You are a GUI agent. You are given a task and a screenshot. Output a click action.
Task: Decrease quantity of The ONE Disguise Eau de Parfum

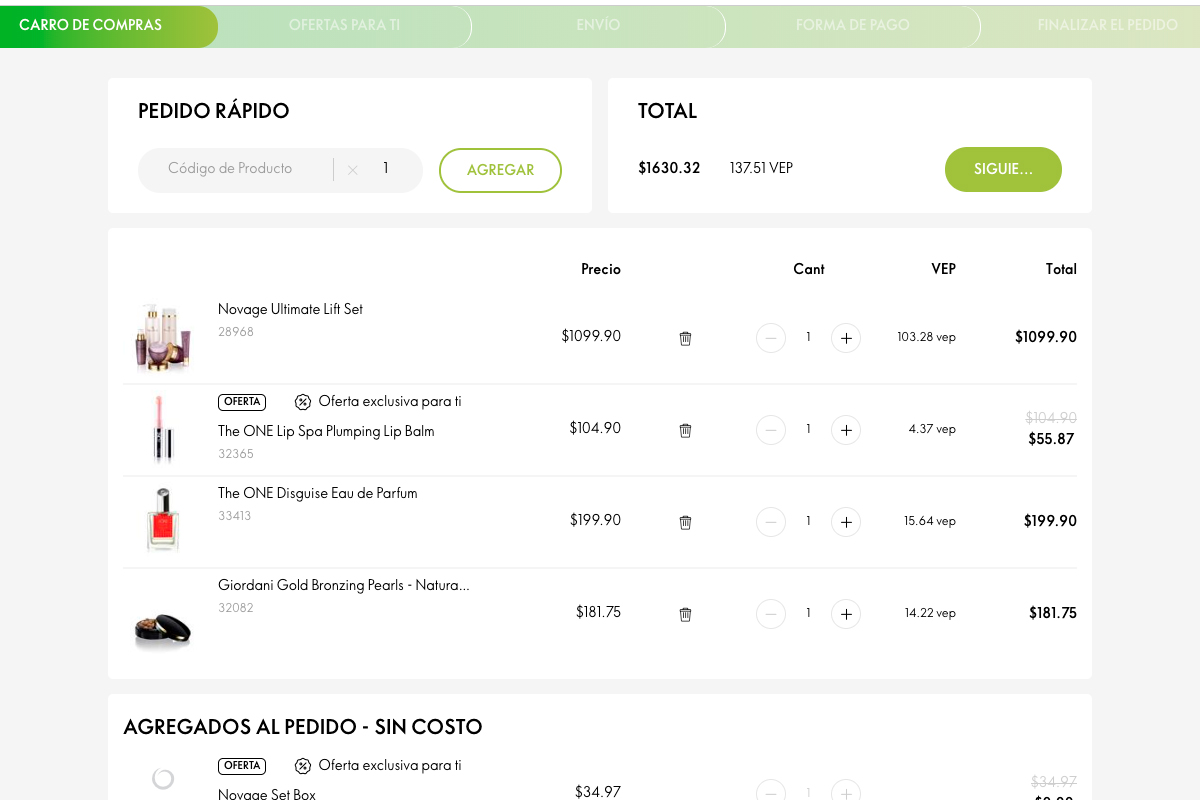tap(771, 522)
